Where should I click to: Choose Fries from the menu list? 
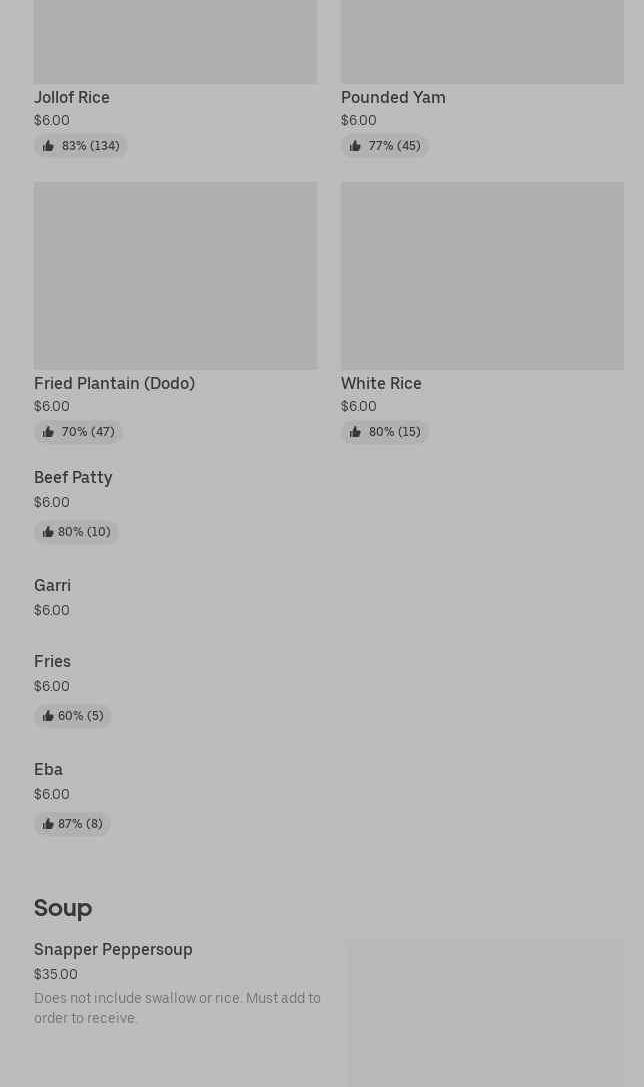[52, 662]
